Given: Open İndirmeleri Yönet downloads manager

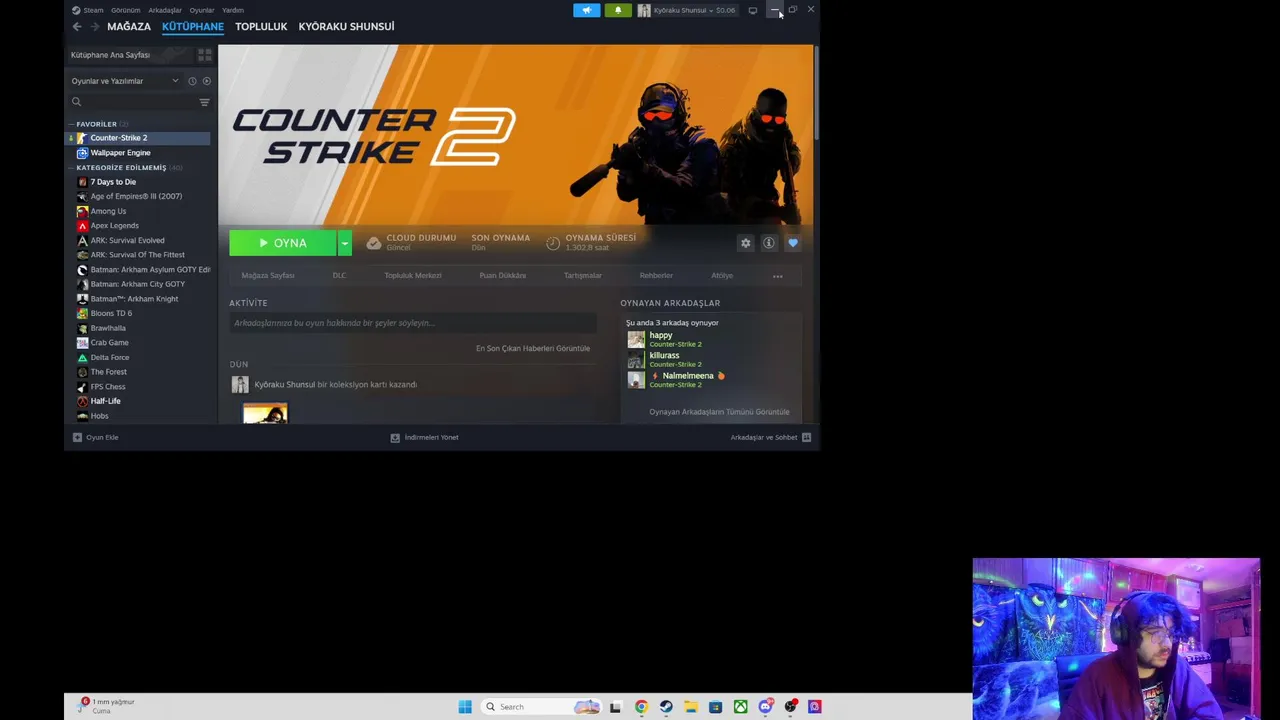Looking at the screenshot, I should (424, 437).
